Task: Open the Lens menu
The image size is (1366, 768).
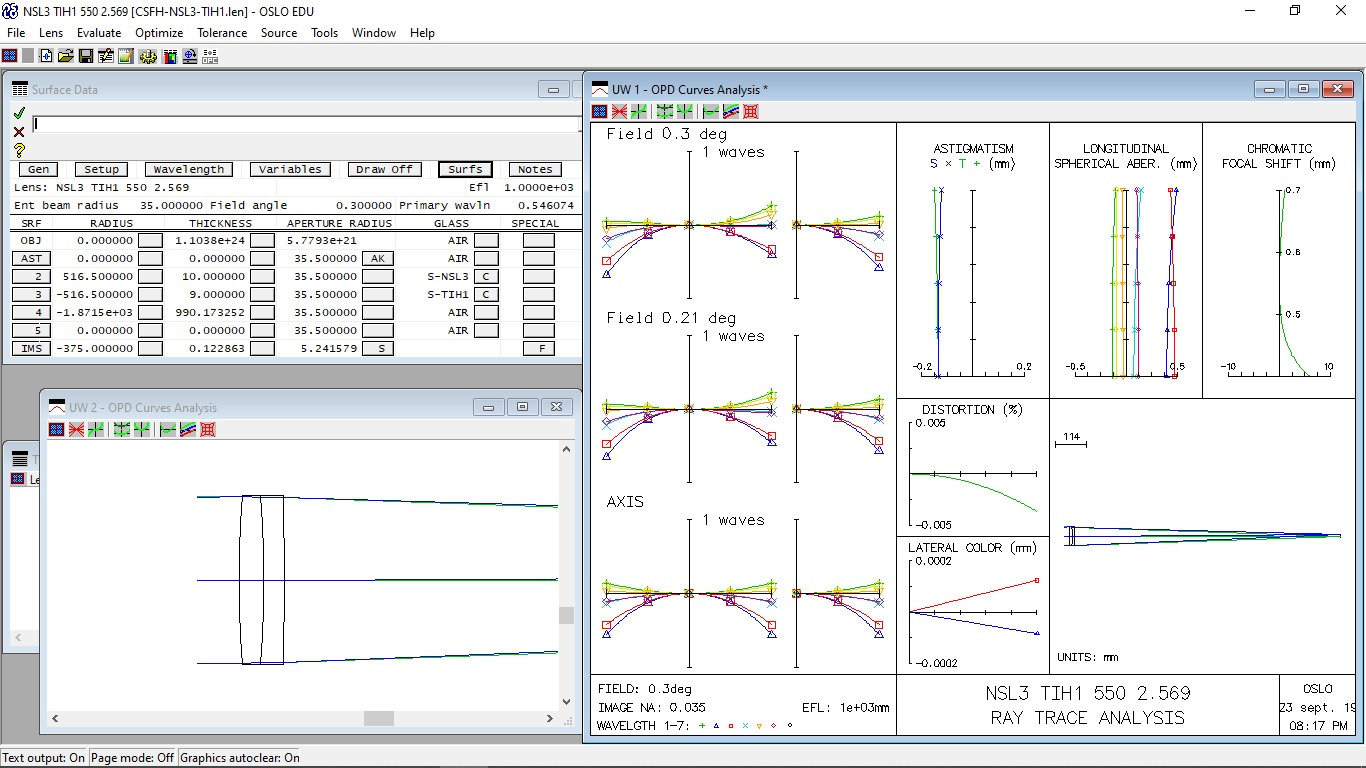Action: 51,32
